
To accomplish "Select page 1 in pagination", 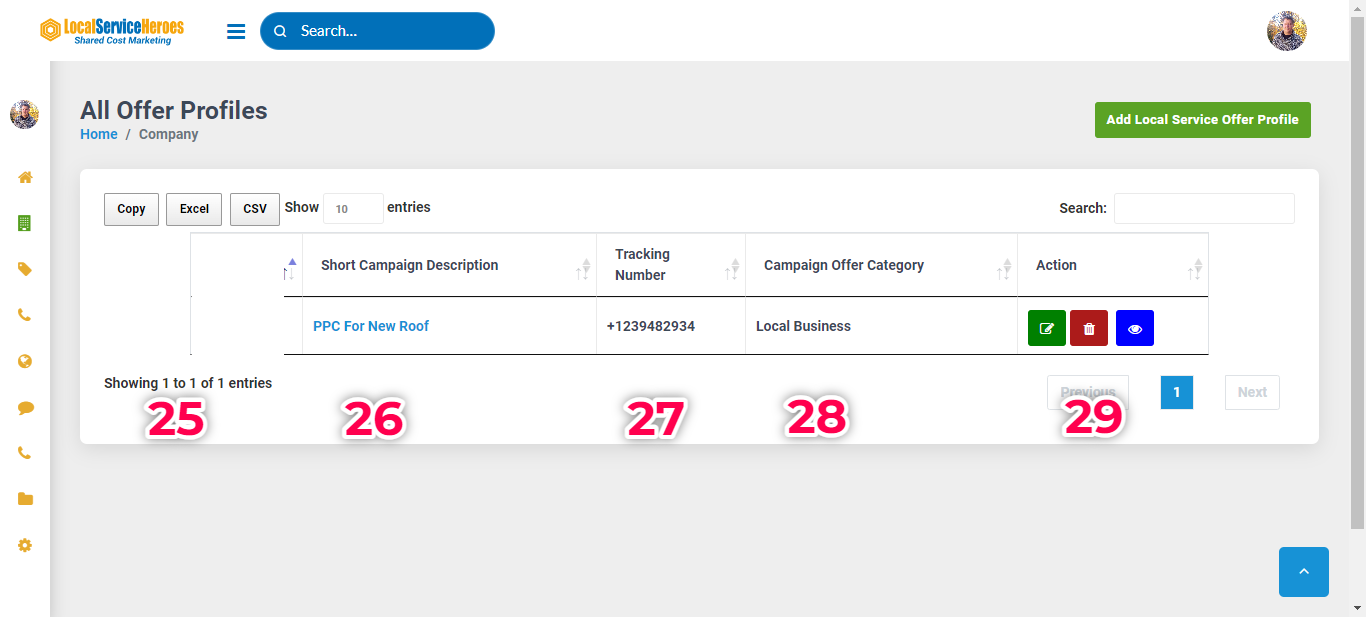I will [1176, 392].
